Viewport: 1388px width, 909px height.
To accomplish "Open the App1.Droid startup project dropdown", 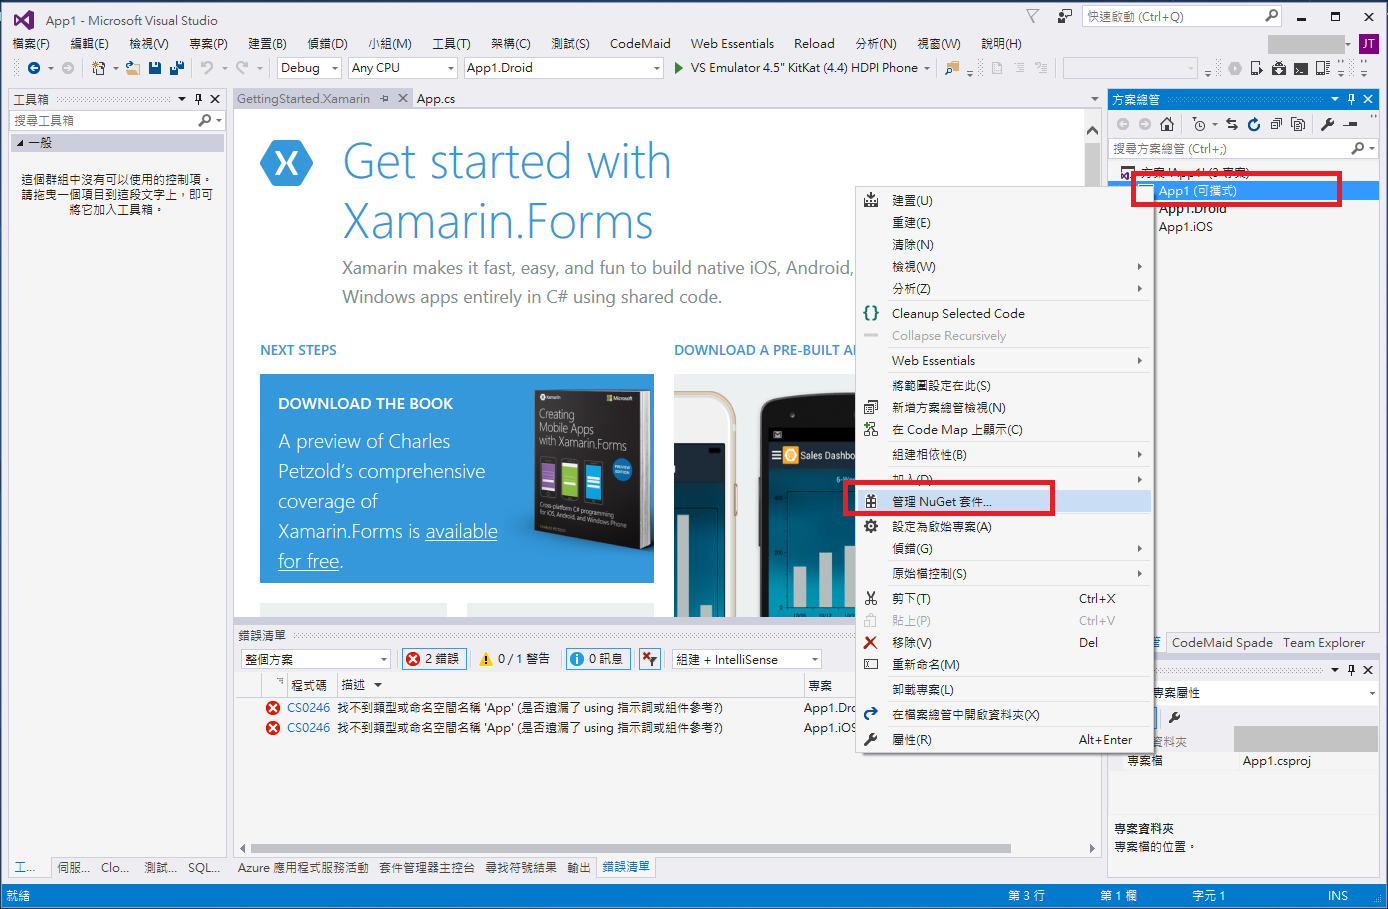I will [563, 68].
